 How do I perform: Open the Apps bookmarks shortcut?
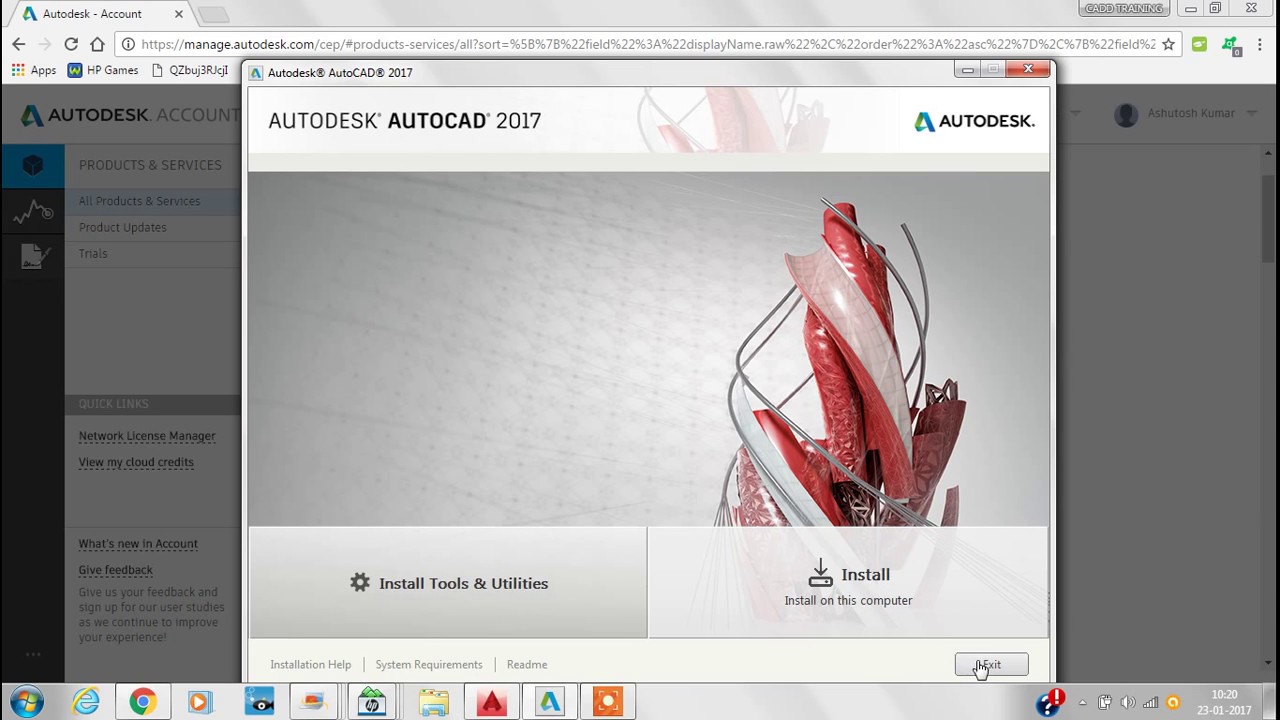pos(34,70)
